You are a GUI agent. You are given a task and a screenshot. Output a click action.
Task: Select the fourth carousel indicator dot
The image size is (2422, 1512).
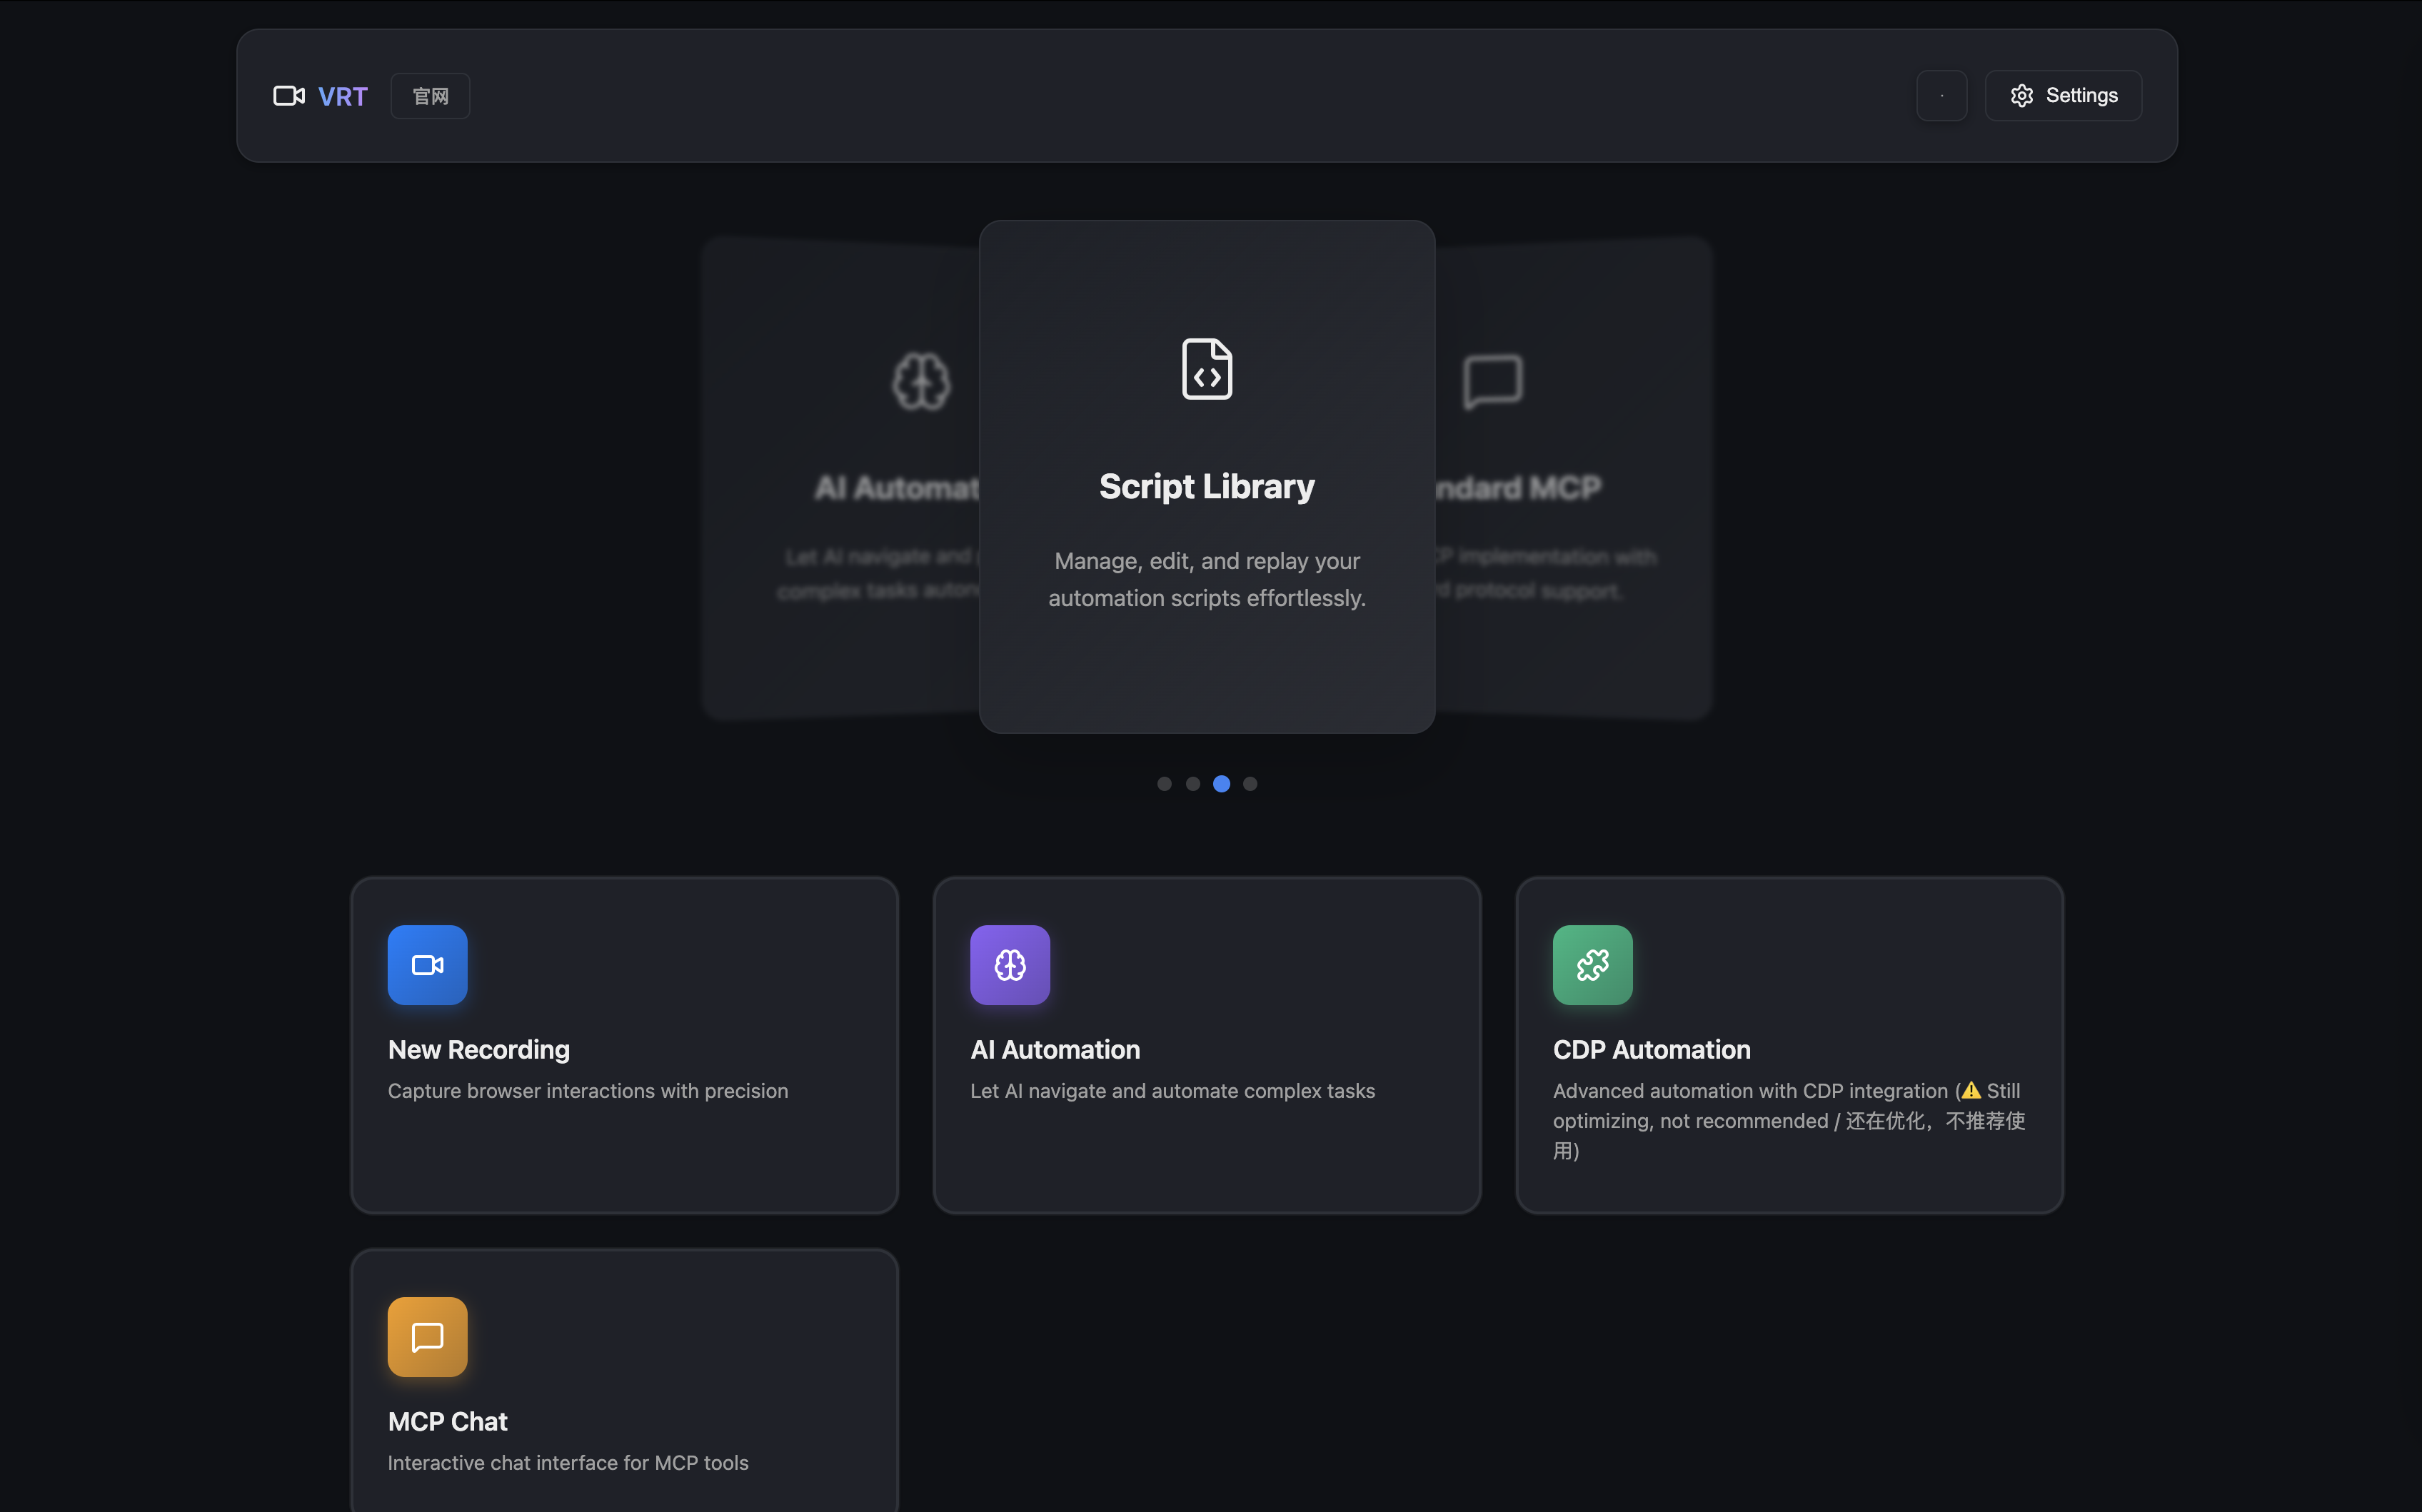pyautogui.click(x=1250, y=784)
